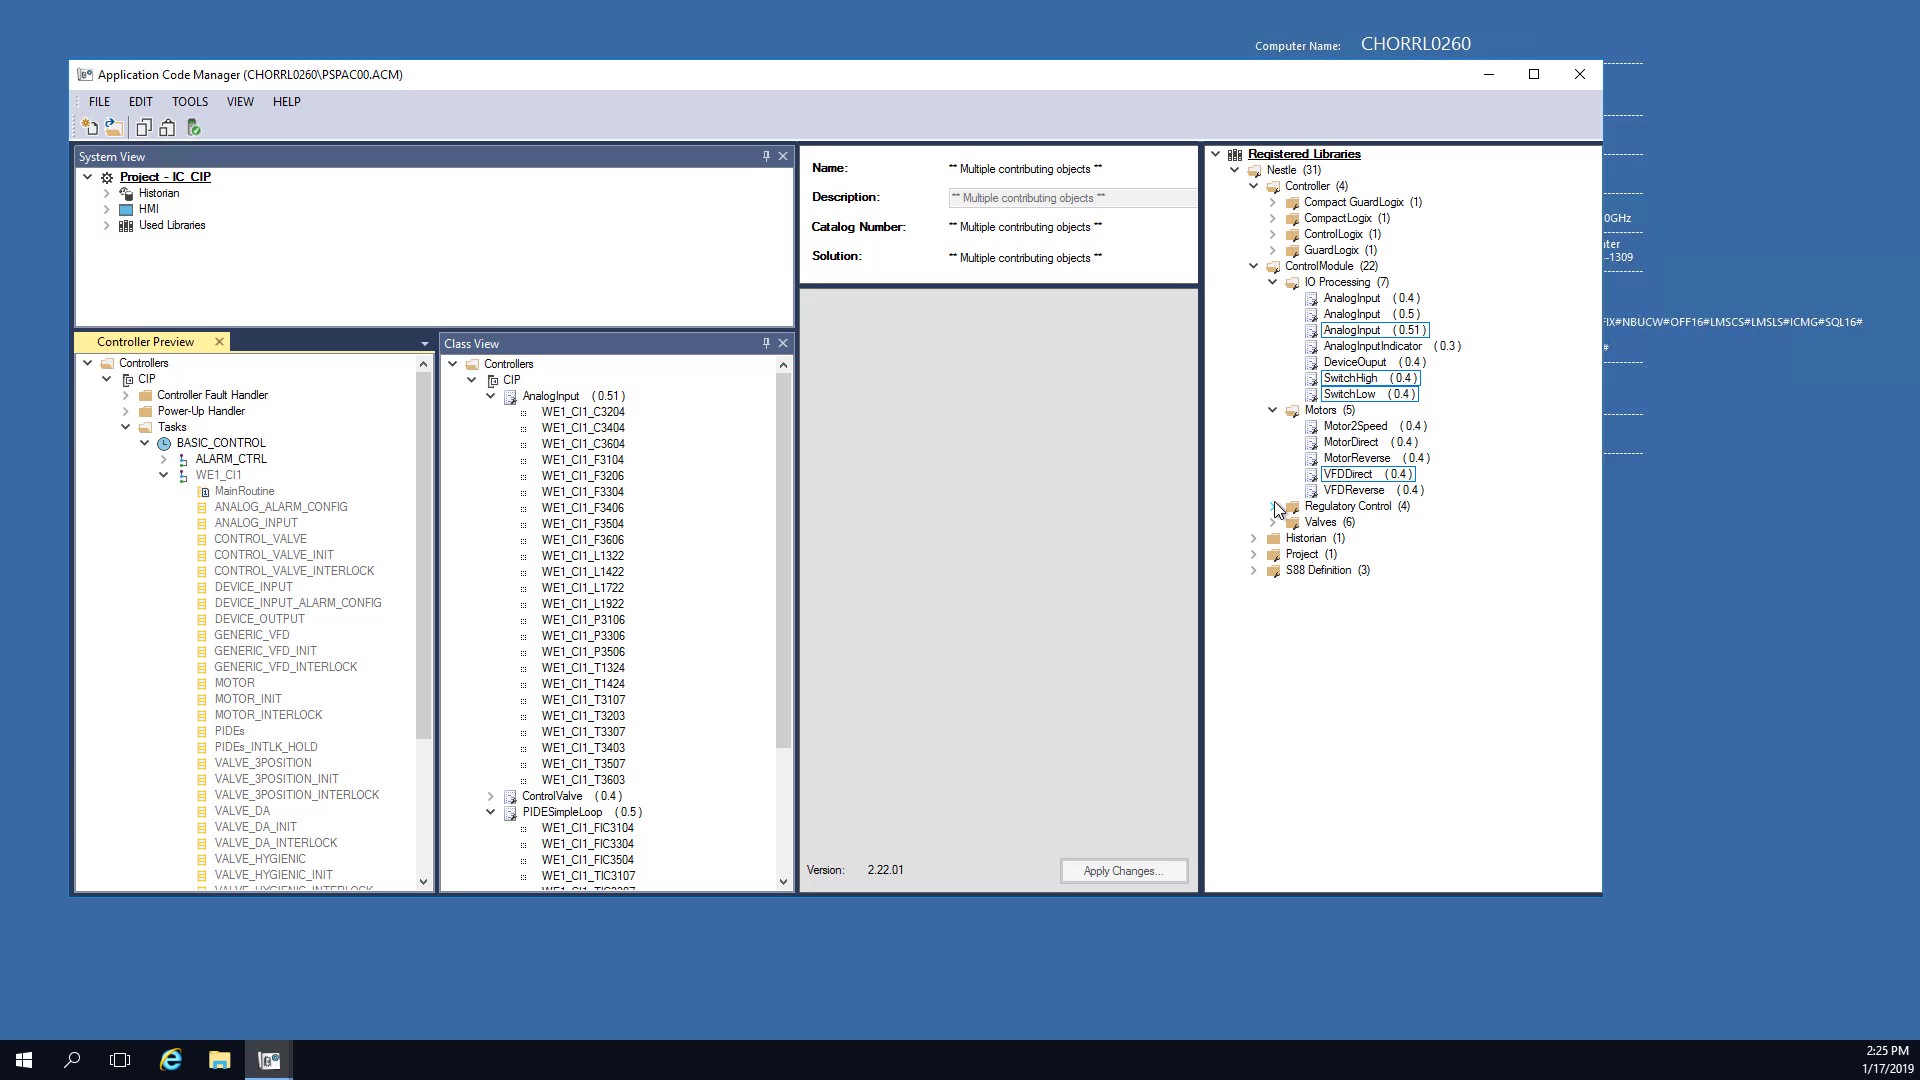
Task: Click the Motor2Speed library object icon
Action: click(x=1311, y=426)
